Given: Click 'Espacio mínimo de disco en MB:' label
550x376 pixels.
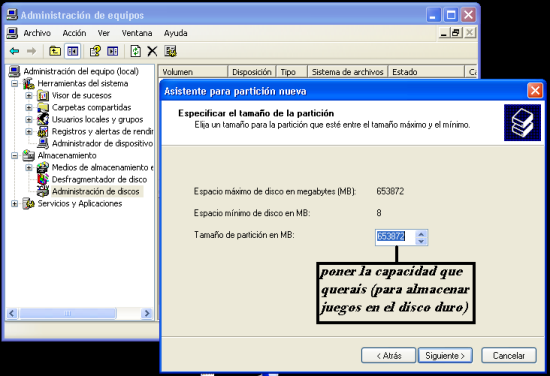Looking at the screenshot, I should [252, 213].
